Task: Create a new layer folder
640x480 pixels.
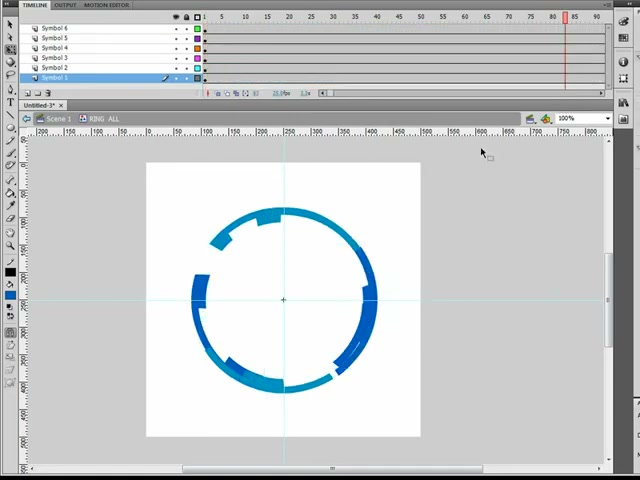Action: tap(38, 93)
